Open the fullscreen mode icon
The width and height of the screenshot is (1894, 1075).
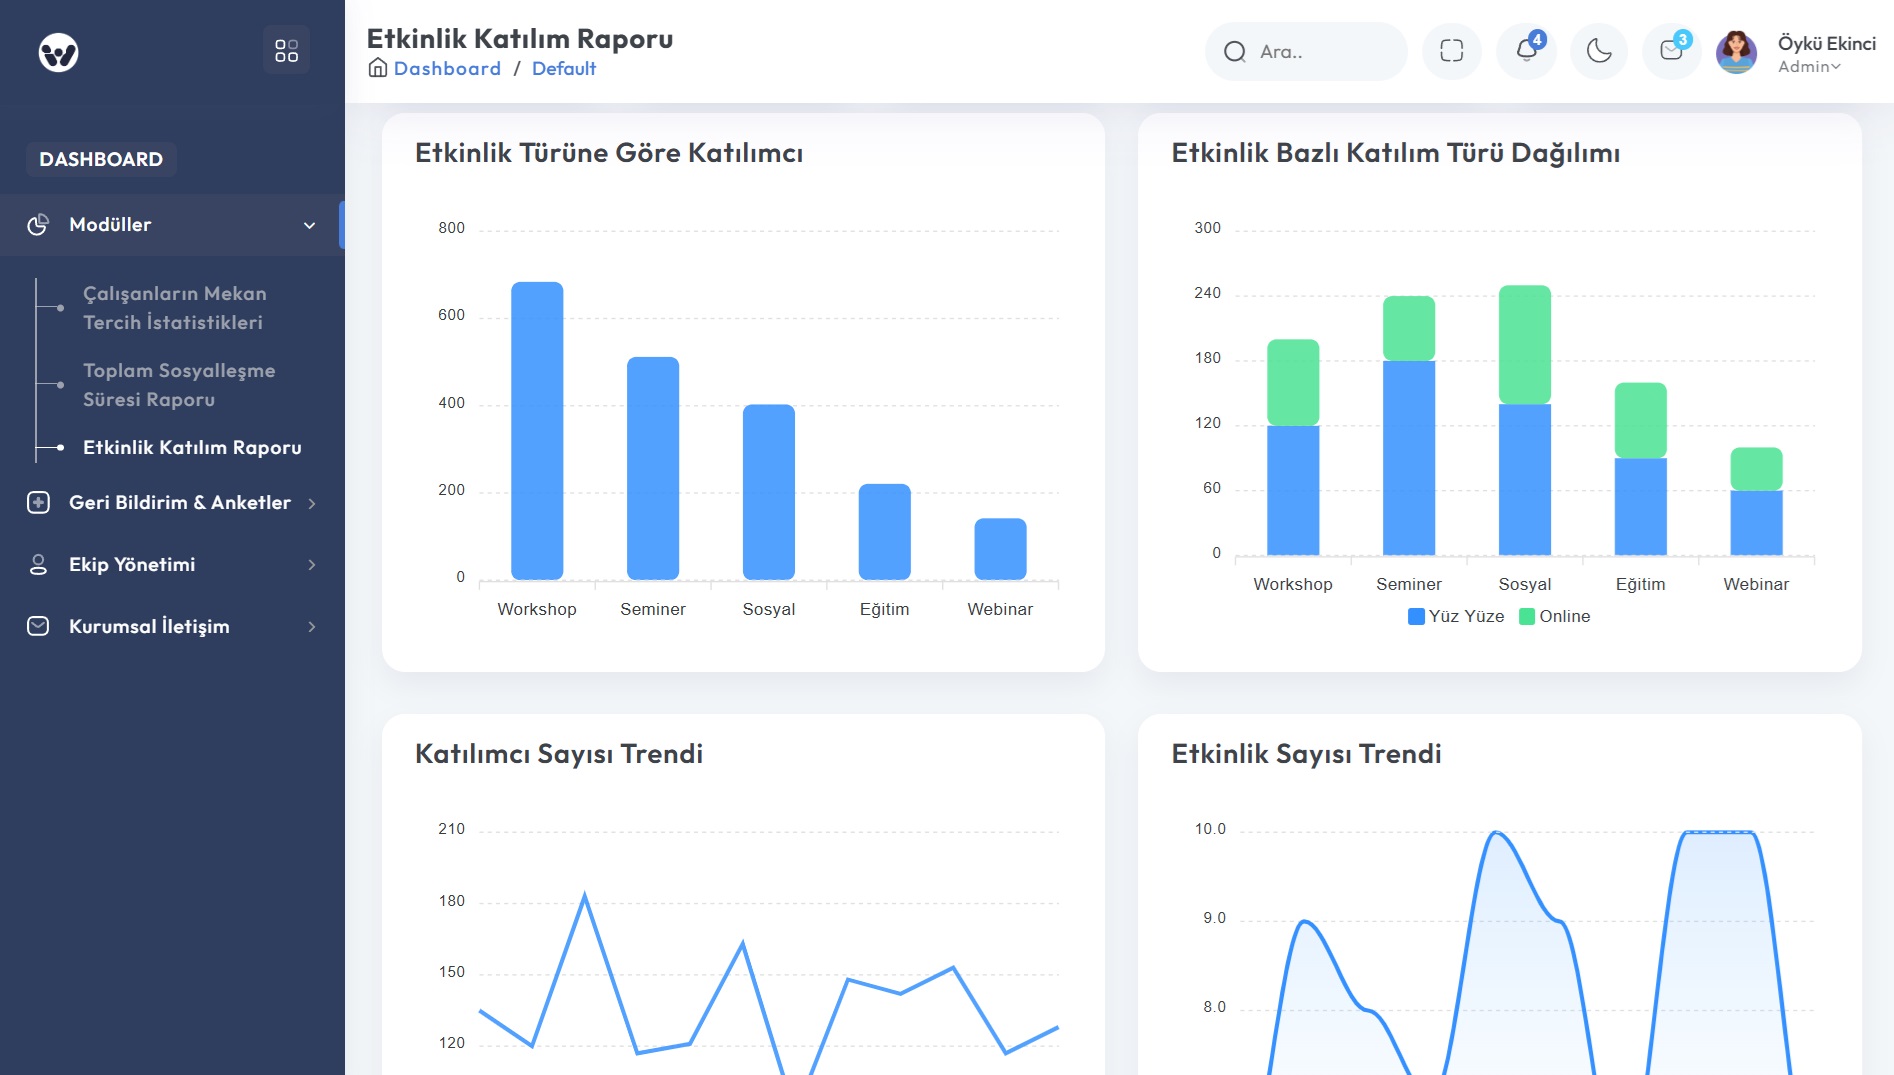point(1451,51)
